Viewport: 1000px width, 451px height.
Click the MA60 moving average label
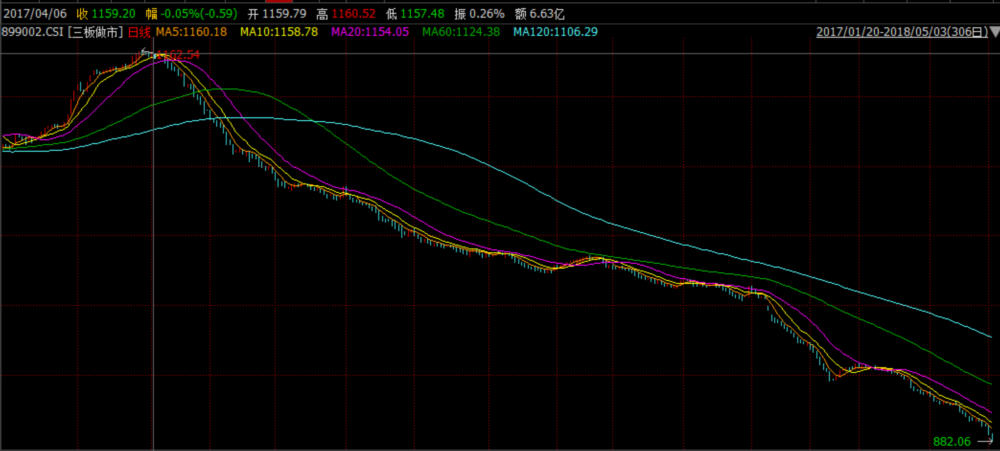click(464, 32)
